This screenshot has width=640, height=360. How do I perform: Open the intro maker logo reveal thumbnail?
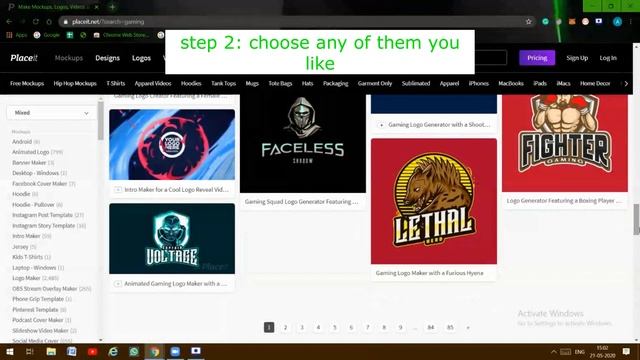click(x=172, y=144)
